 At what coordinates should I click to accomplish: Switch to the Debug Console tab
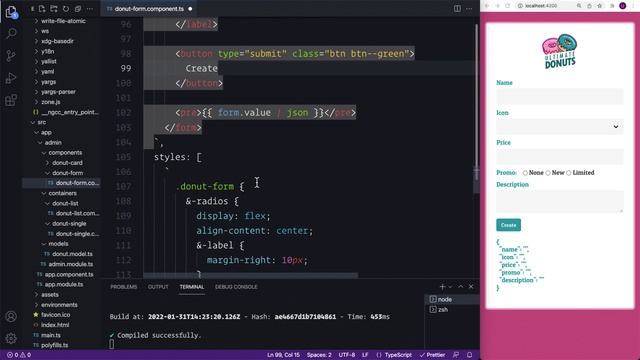click(x=236, y=287)
